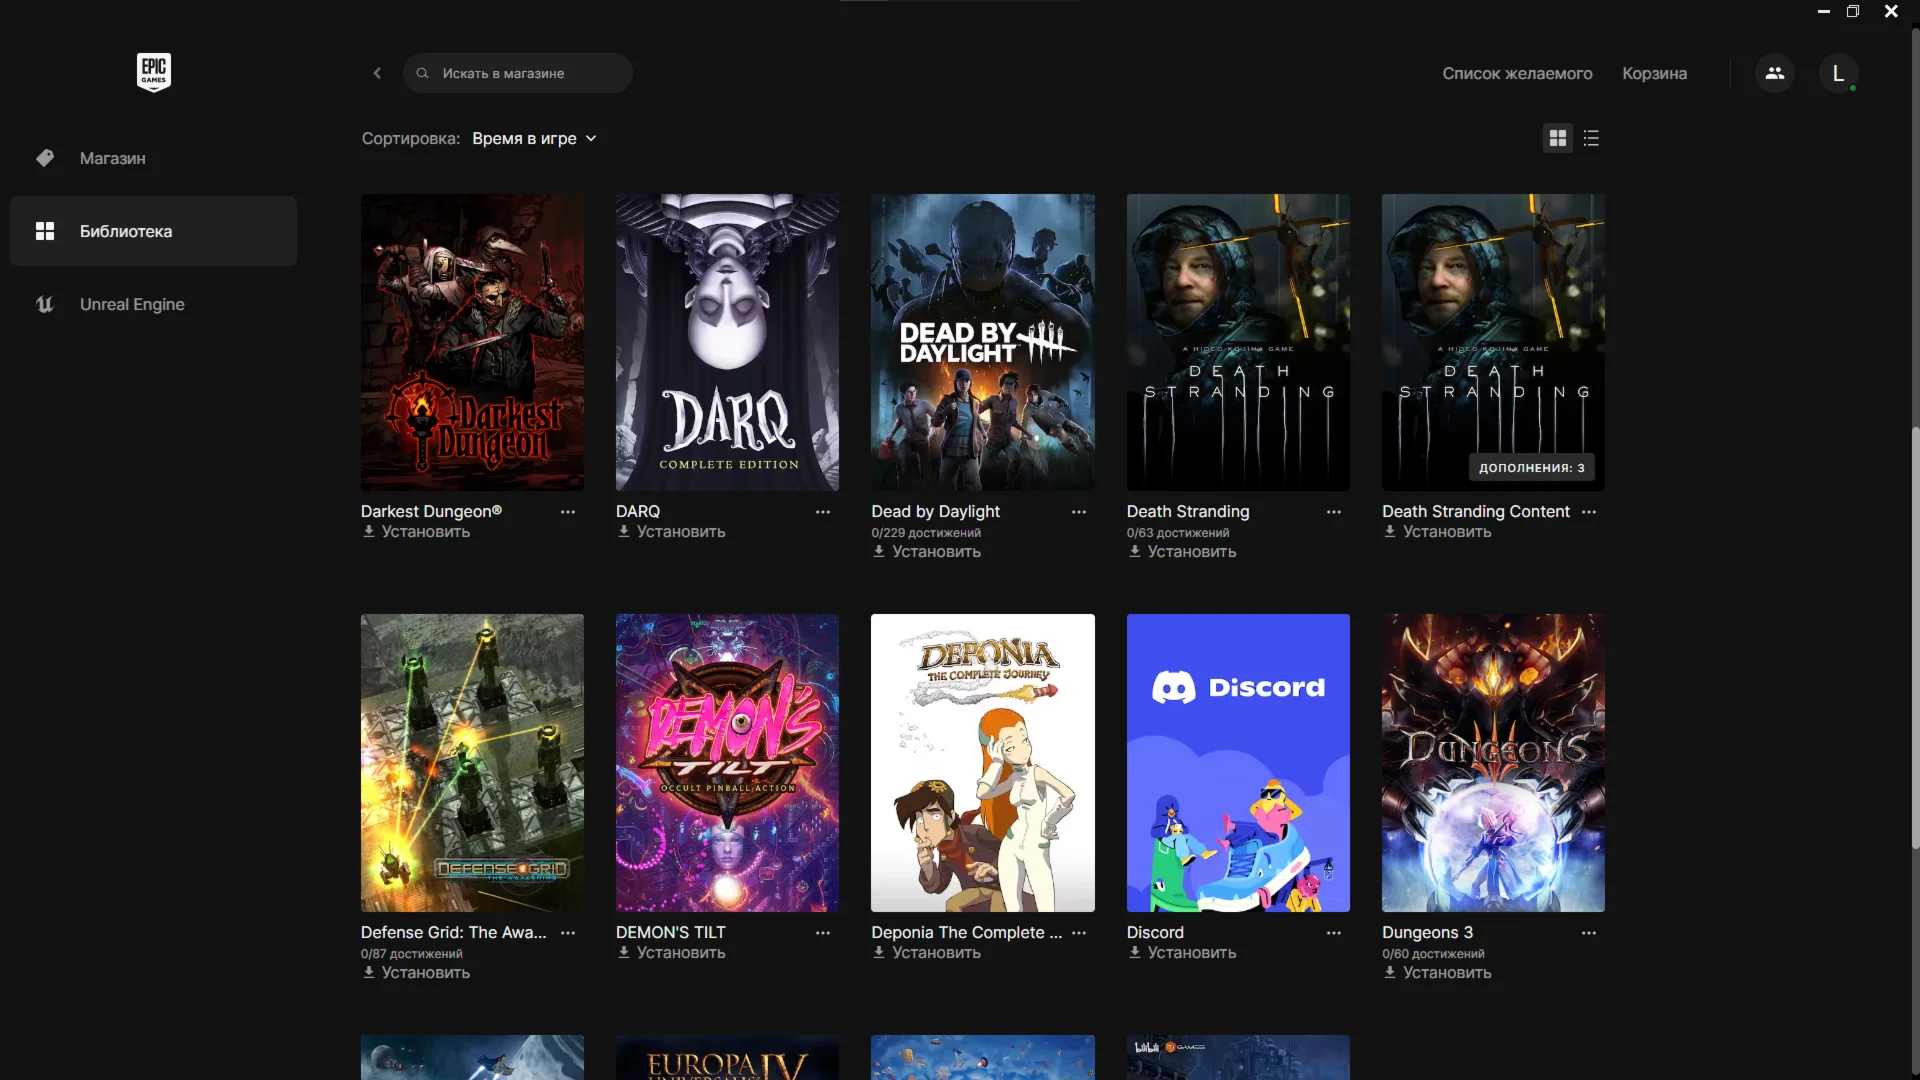Open the user profile avatar L
The width and height of the screenshot is (1920, 1080).
1837,73
